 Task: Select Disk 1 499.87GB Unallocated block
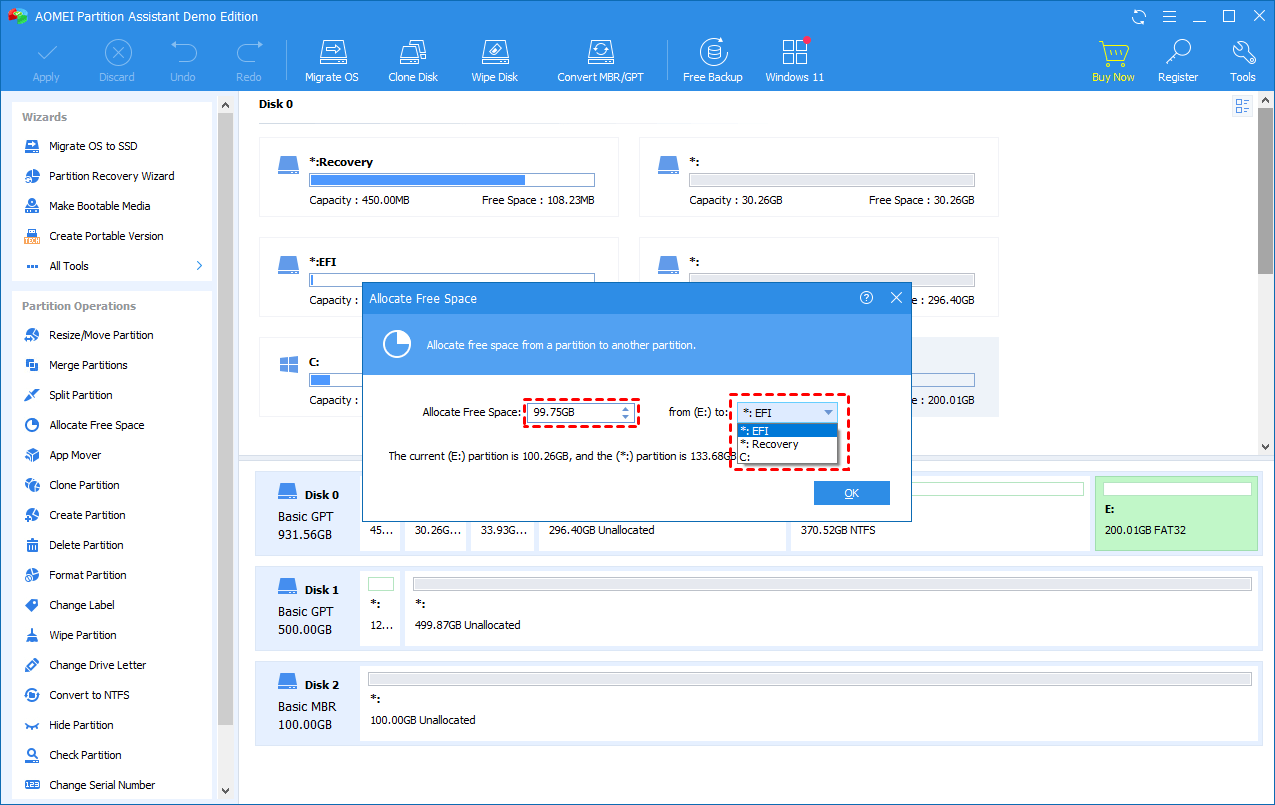click(x=831, y=608)
